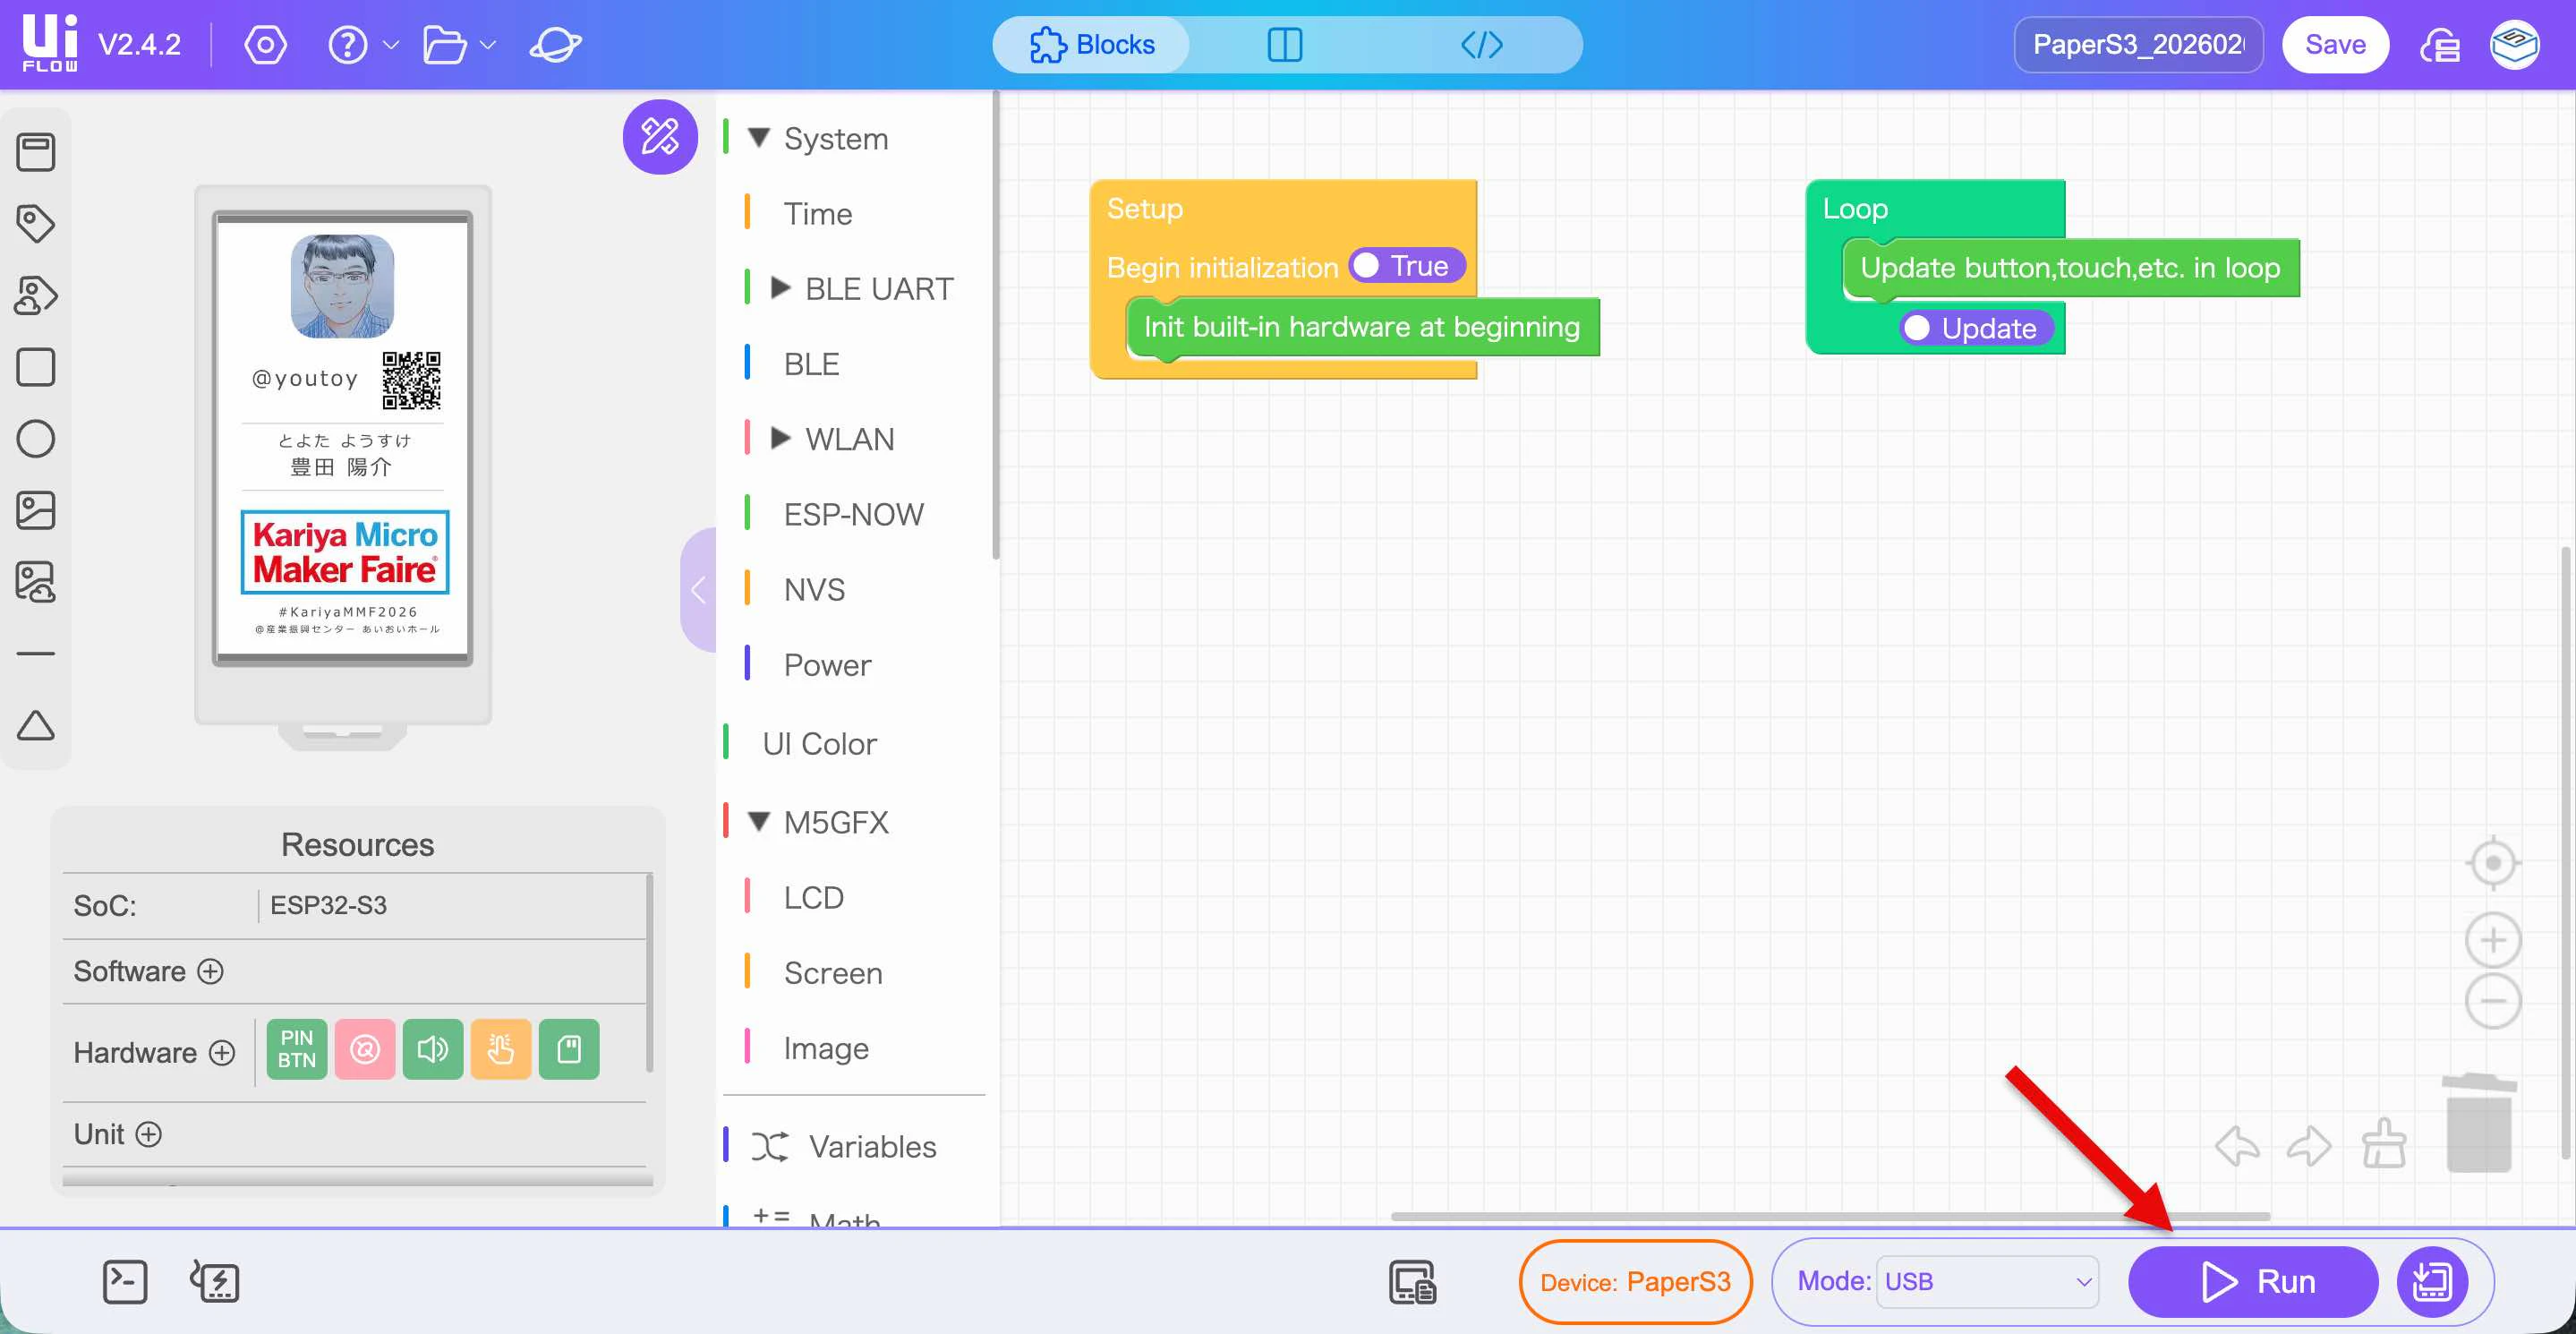Click the workspace trash can
Viewport: 2576px width, 1334px height.
click(x=2479, y=1122)
